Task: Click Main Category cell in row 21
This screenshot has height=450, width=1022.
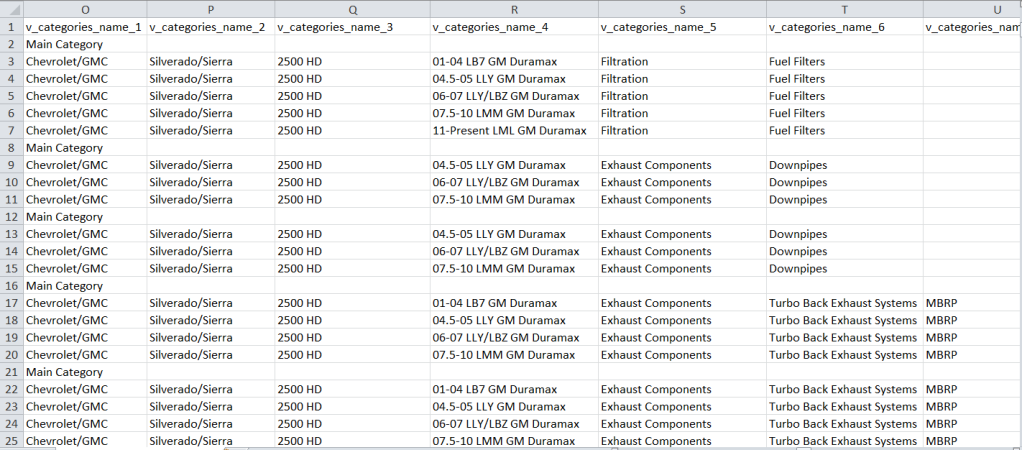Action: click(x=85, y=372)
